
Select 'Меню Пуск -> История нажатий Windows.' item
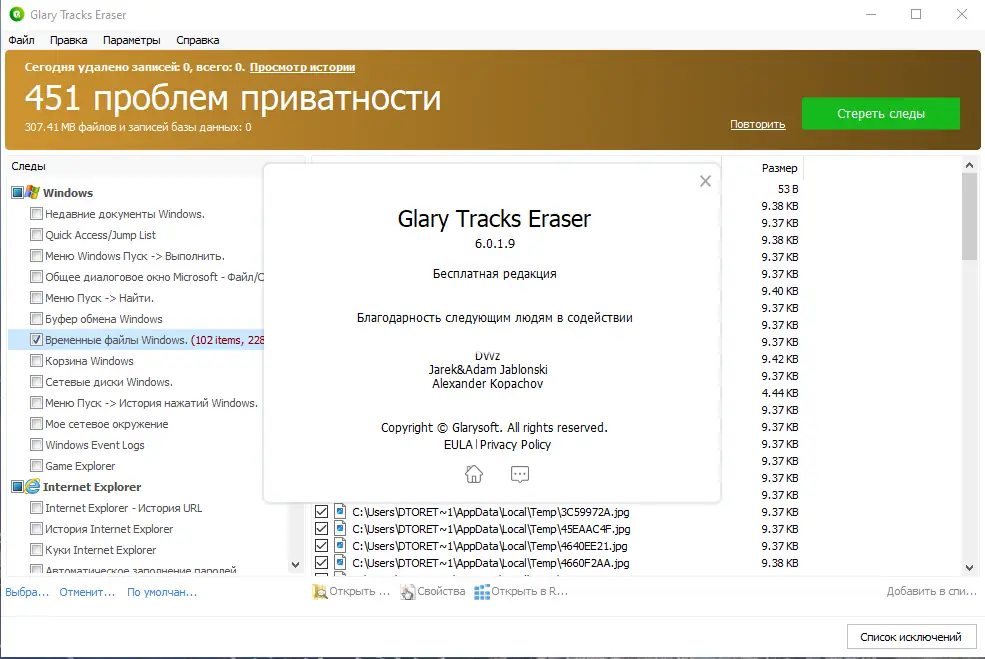pyautogui.click(x=151, y=403)
